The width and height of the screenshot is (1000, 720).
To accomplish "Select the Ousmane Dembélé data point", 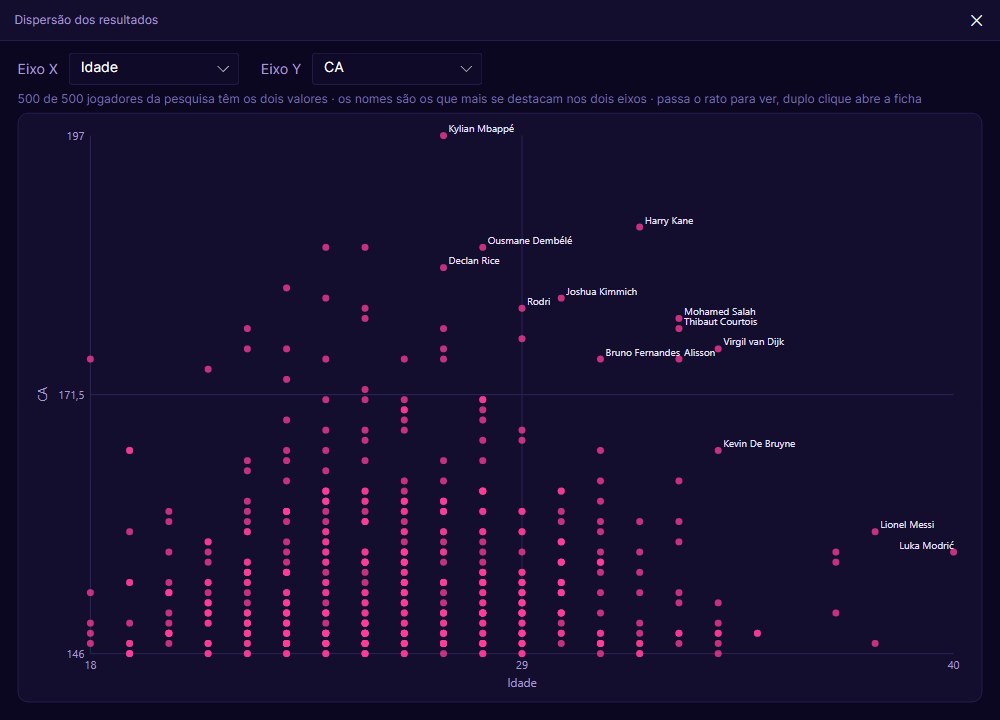I will (x=483, y=247).
